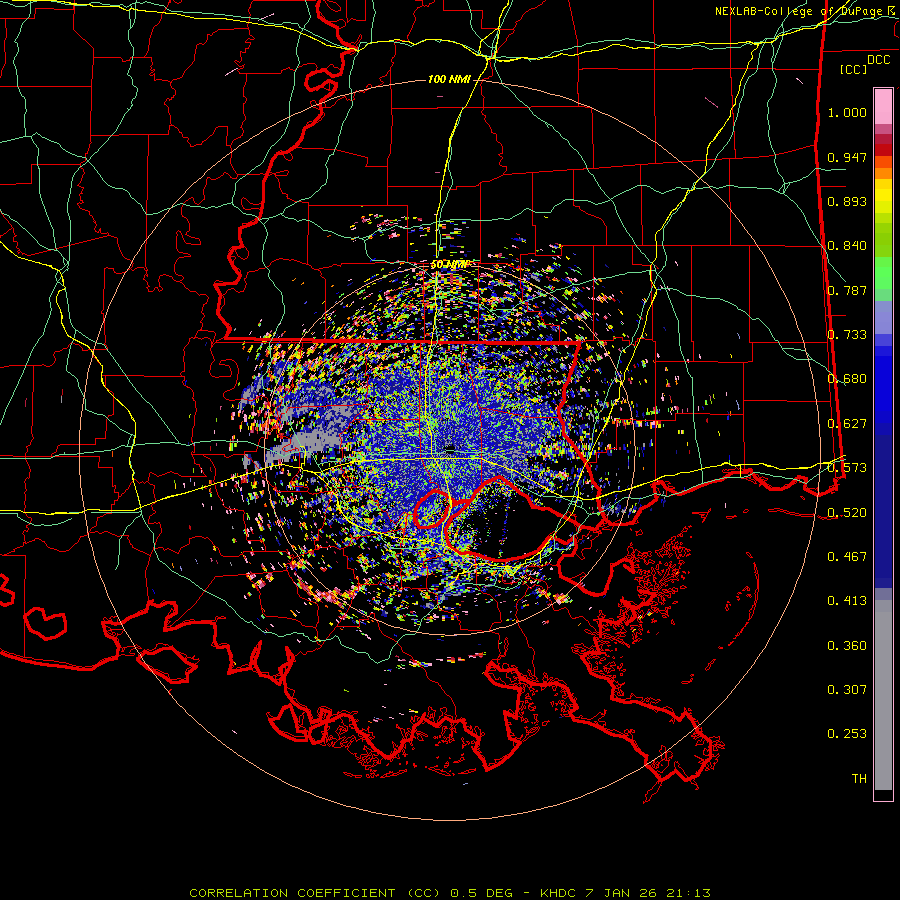Image resolution: width=900 pixels, height=900 pixels.
Task: Click the 21:13 timestamp in the caption
Action: click(688, 893)
